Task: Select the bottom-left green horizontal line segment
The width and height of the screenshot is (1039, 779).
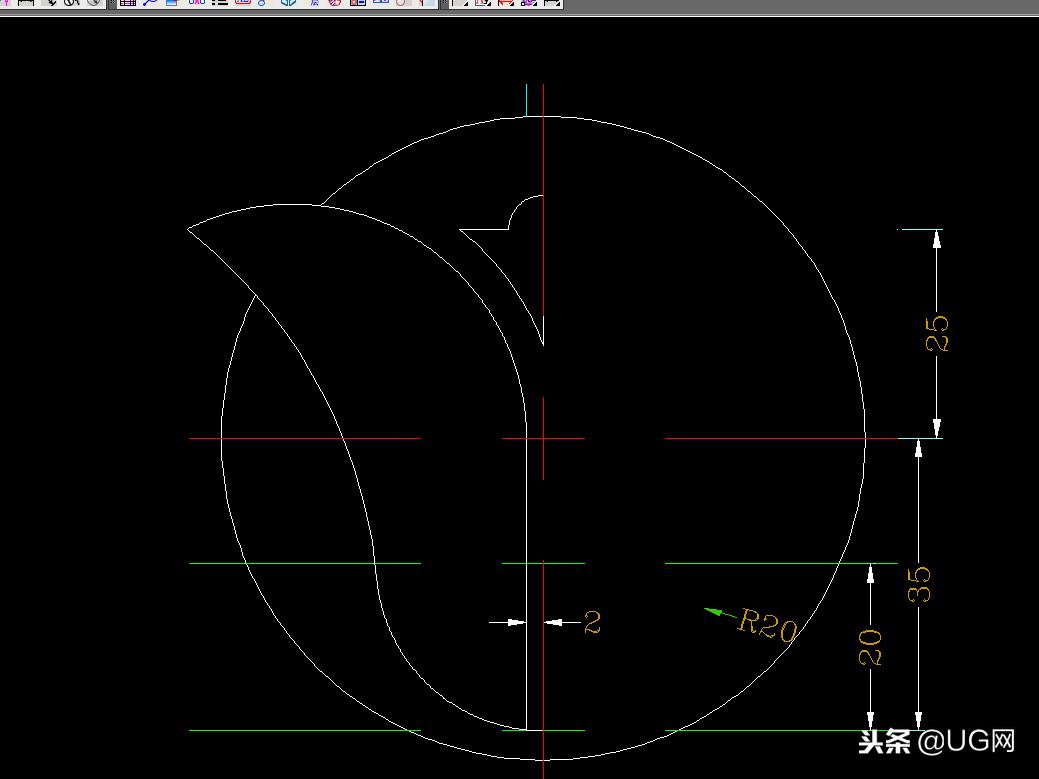Action: point(305,731)
